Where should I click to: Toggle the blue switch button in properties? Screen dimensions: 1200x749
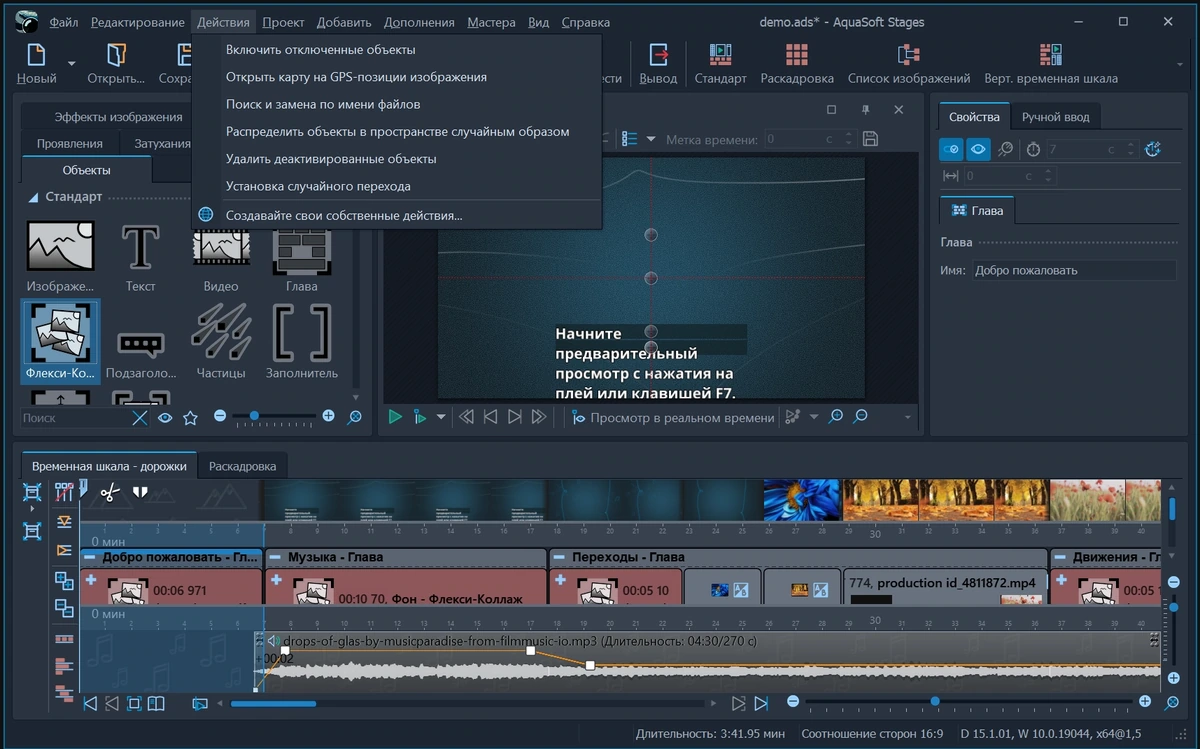click(952, 149)
